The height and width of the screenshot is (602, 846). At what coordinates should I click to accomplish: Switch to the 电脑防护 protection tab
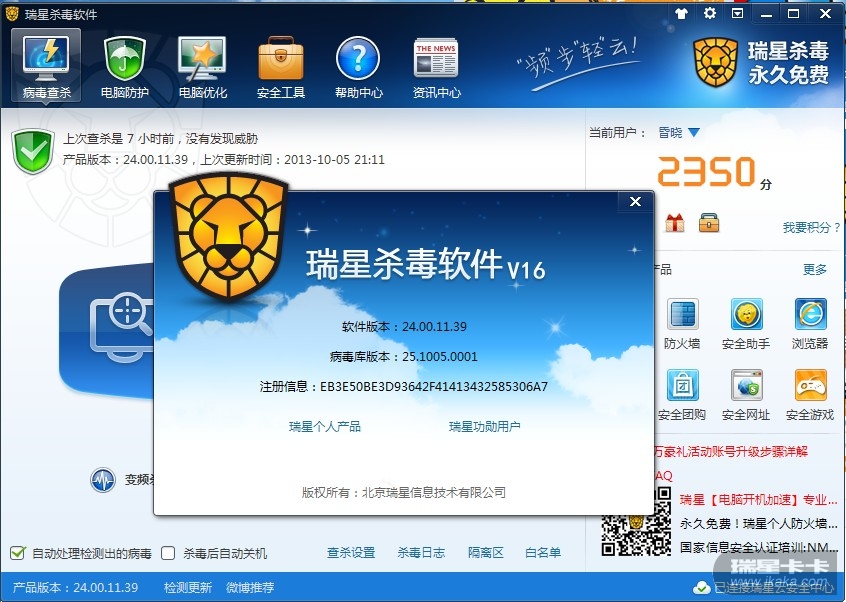point(125,66)
